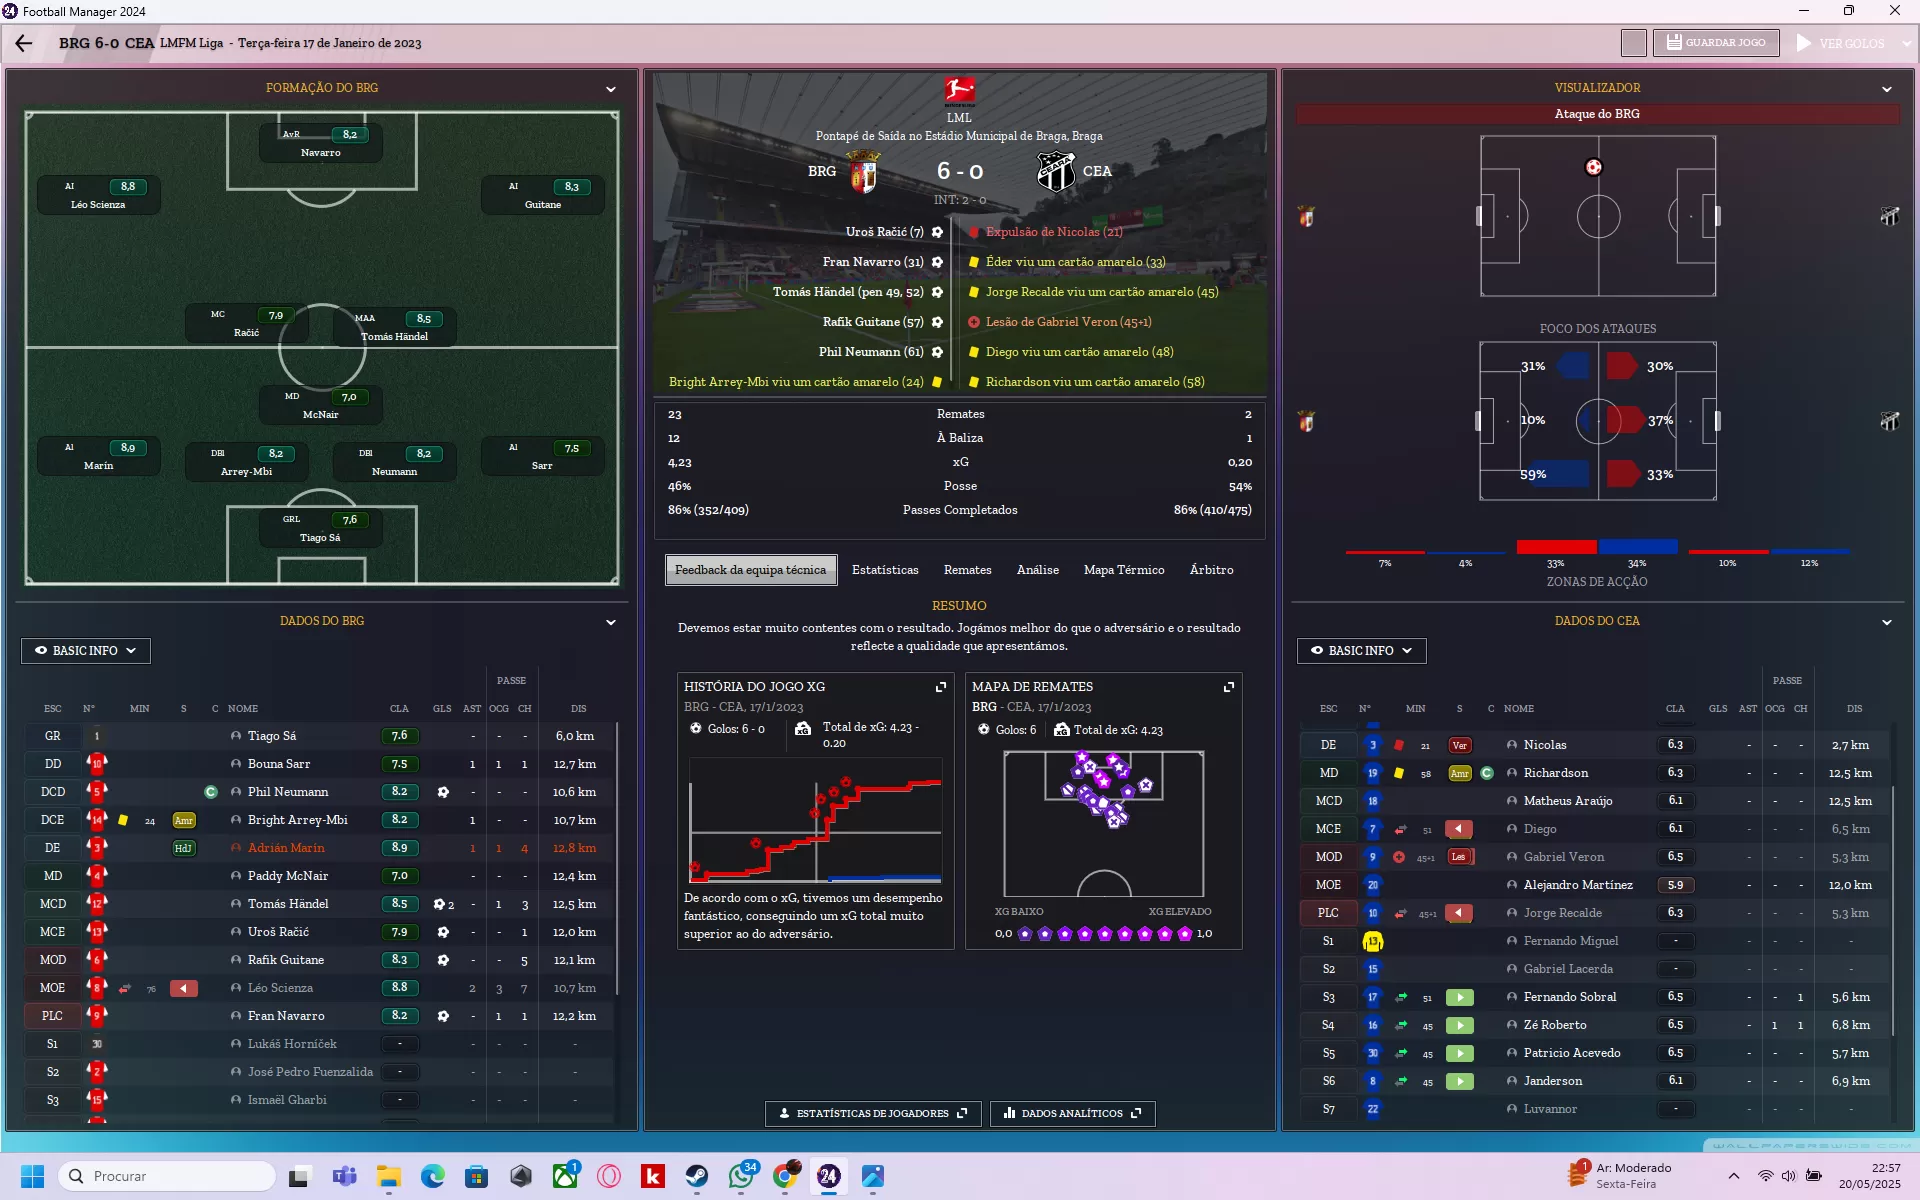
Task: Click the ball marker in the visualizador pitch
Action: [x=1593, y=167]
